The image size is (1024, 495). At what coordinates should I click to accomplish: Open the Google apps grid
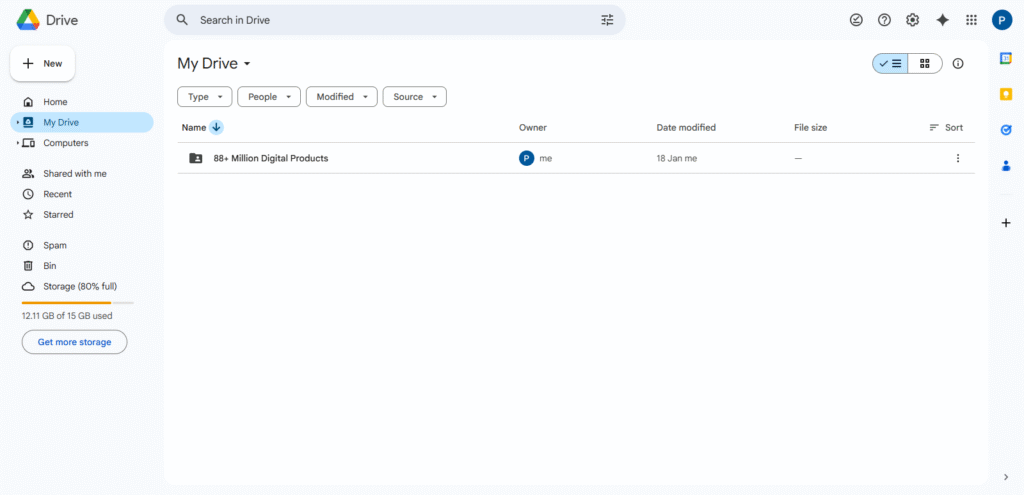[971, 20]
